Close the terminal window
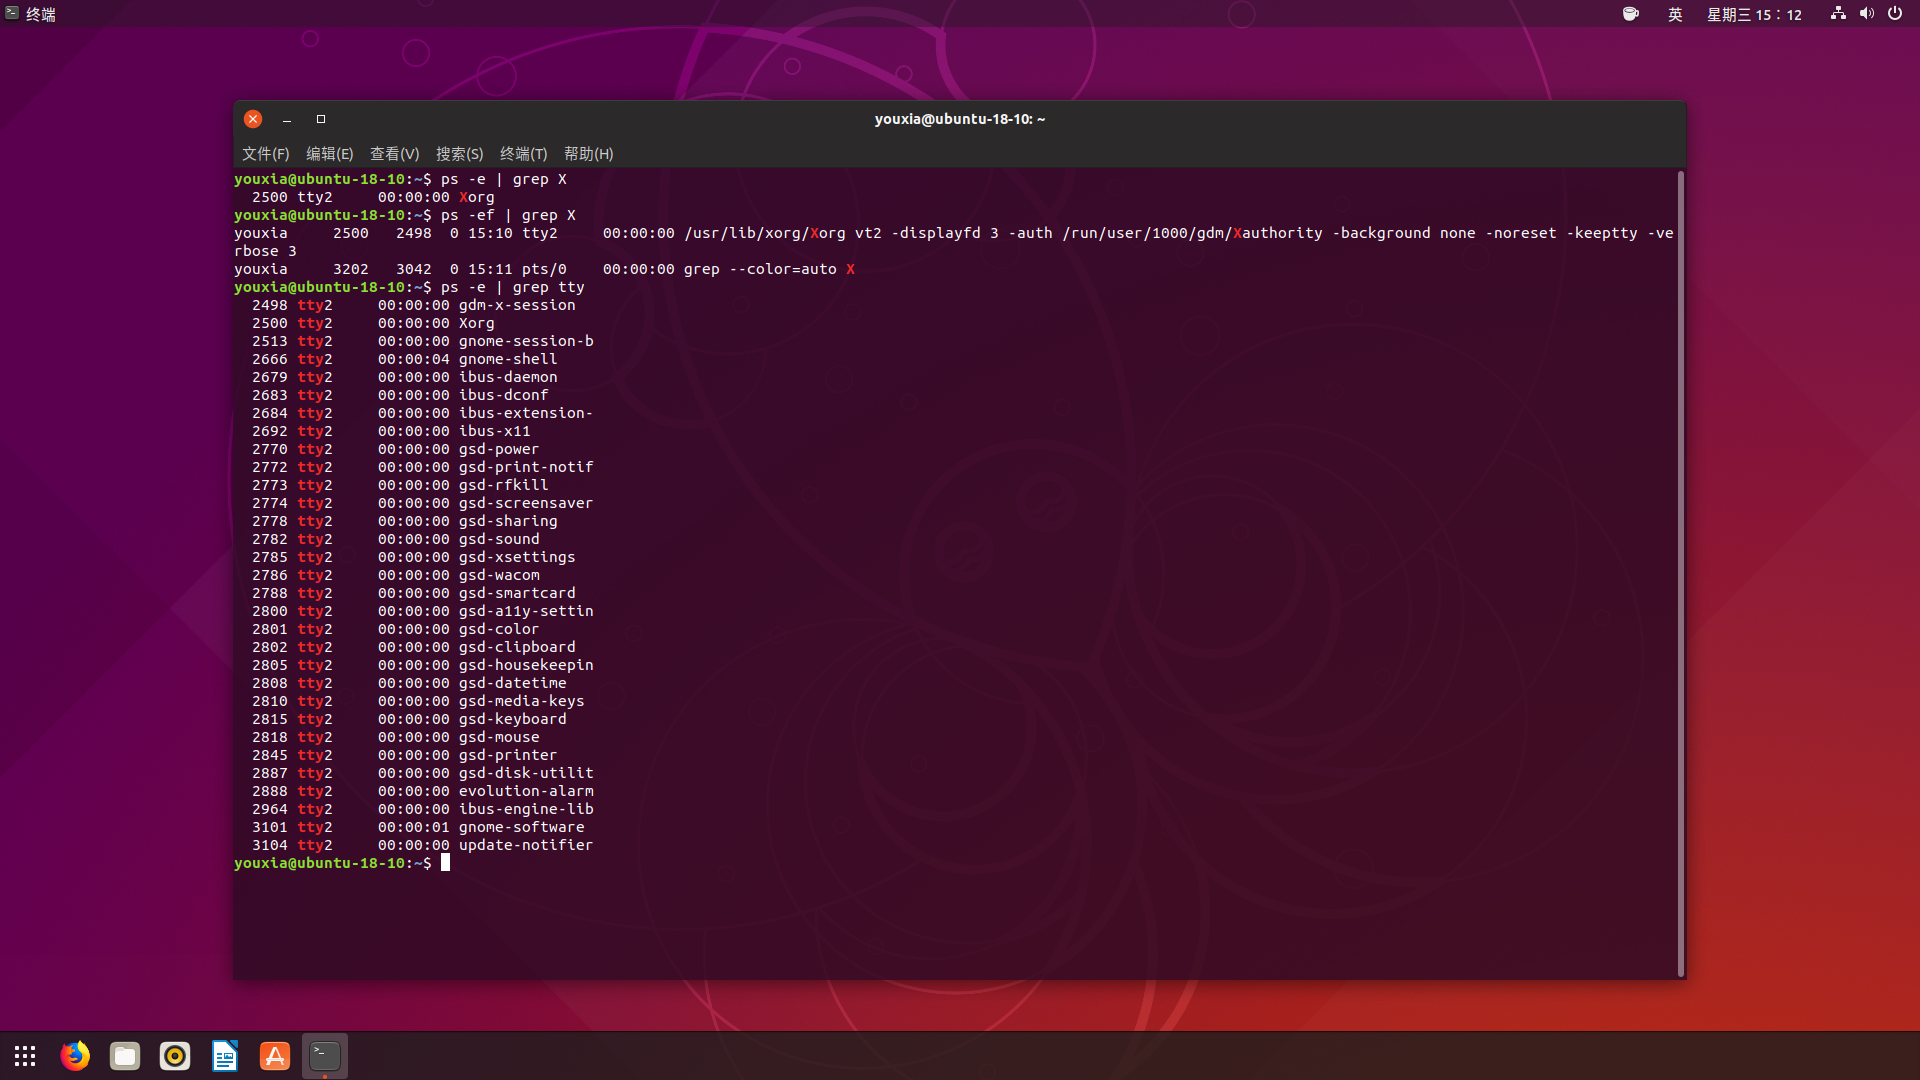 tap(253, 119)
